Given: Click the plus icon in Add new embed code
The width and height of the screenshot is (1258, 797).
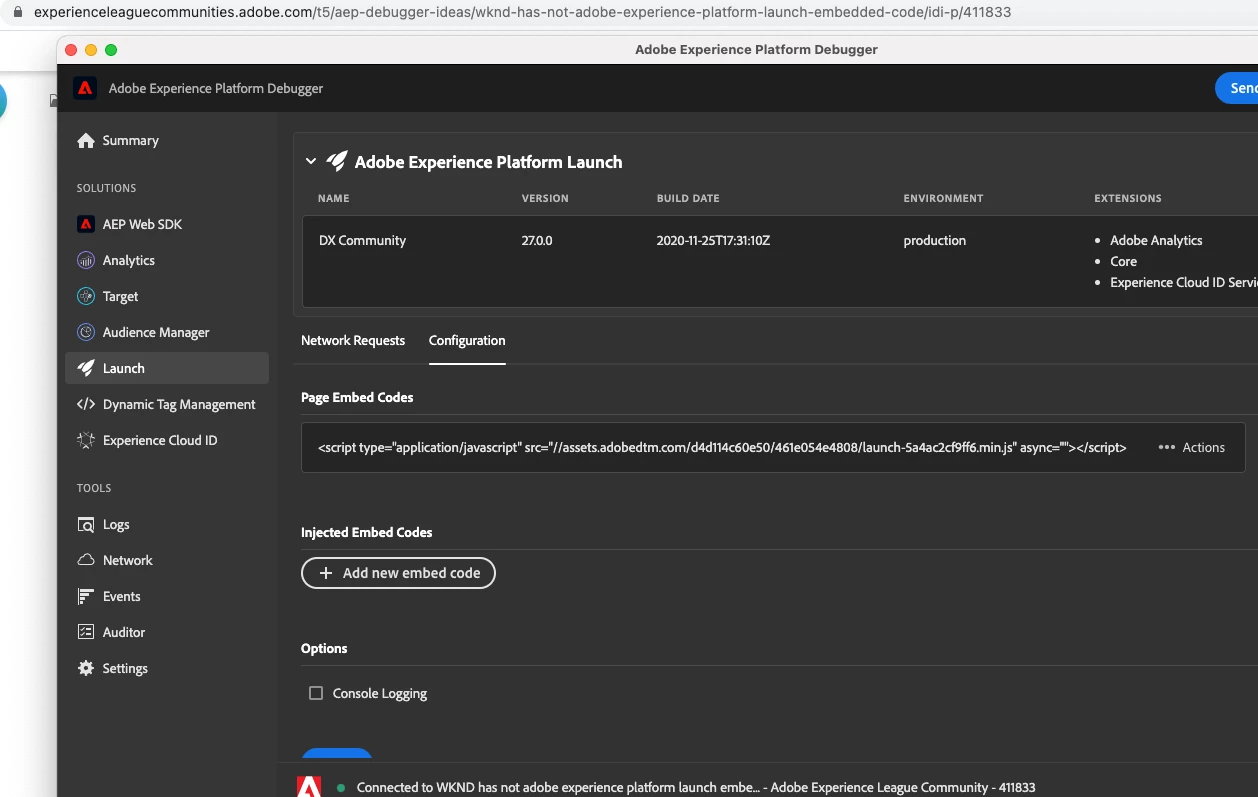Looking at the screenshot, I should (325, 573).
